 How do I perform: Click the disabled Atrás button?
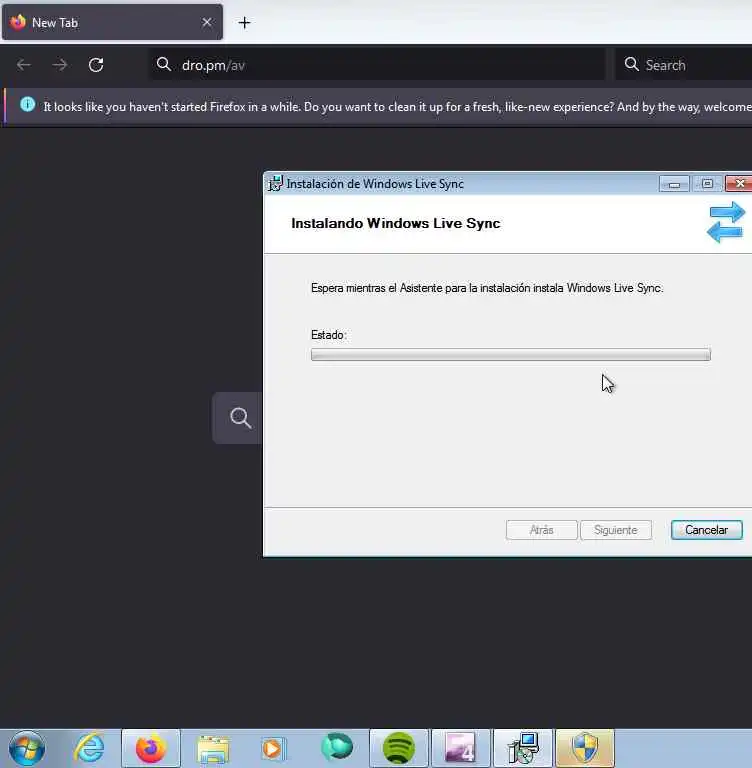[541, 530]
